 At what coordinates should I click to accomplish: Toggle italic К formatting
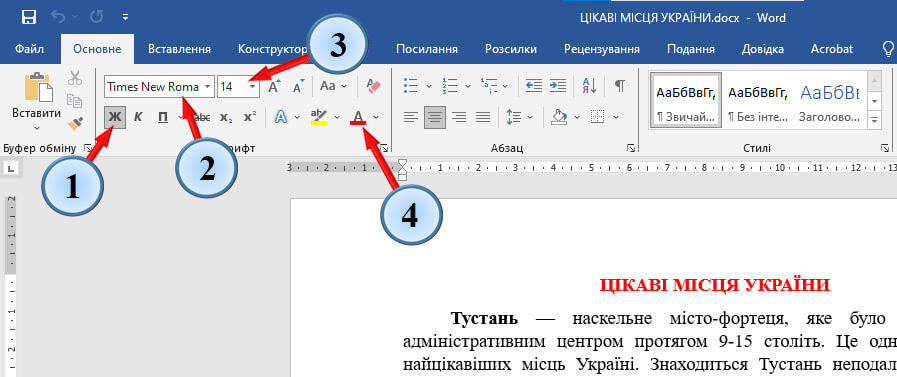138,117
